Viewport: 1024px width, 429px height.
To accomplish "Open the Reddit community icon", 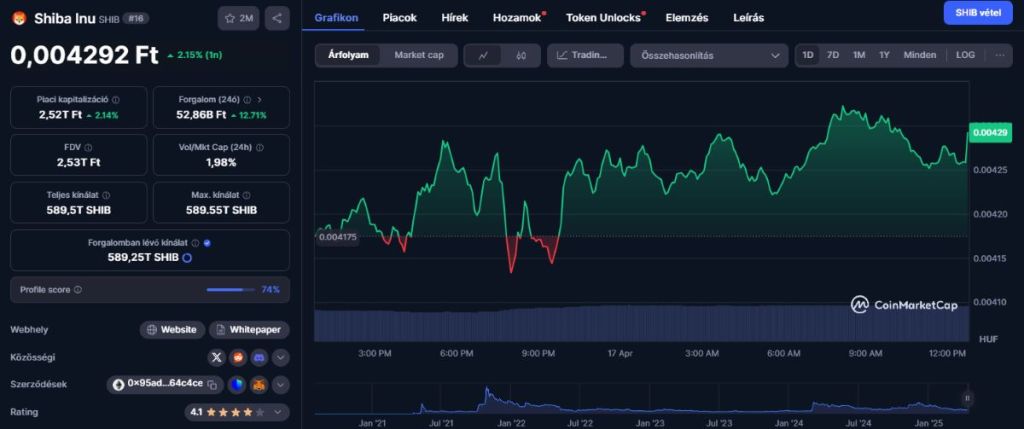I will click(238, 357).
